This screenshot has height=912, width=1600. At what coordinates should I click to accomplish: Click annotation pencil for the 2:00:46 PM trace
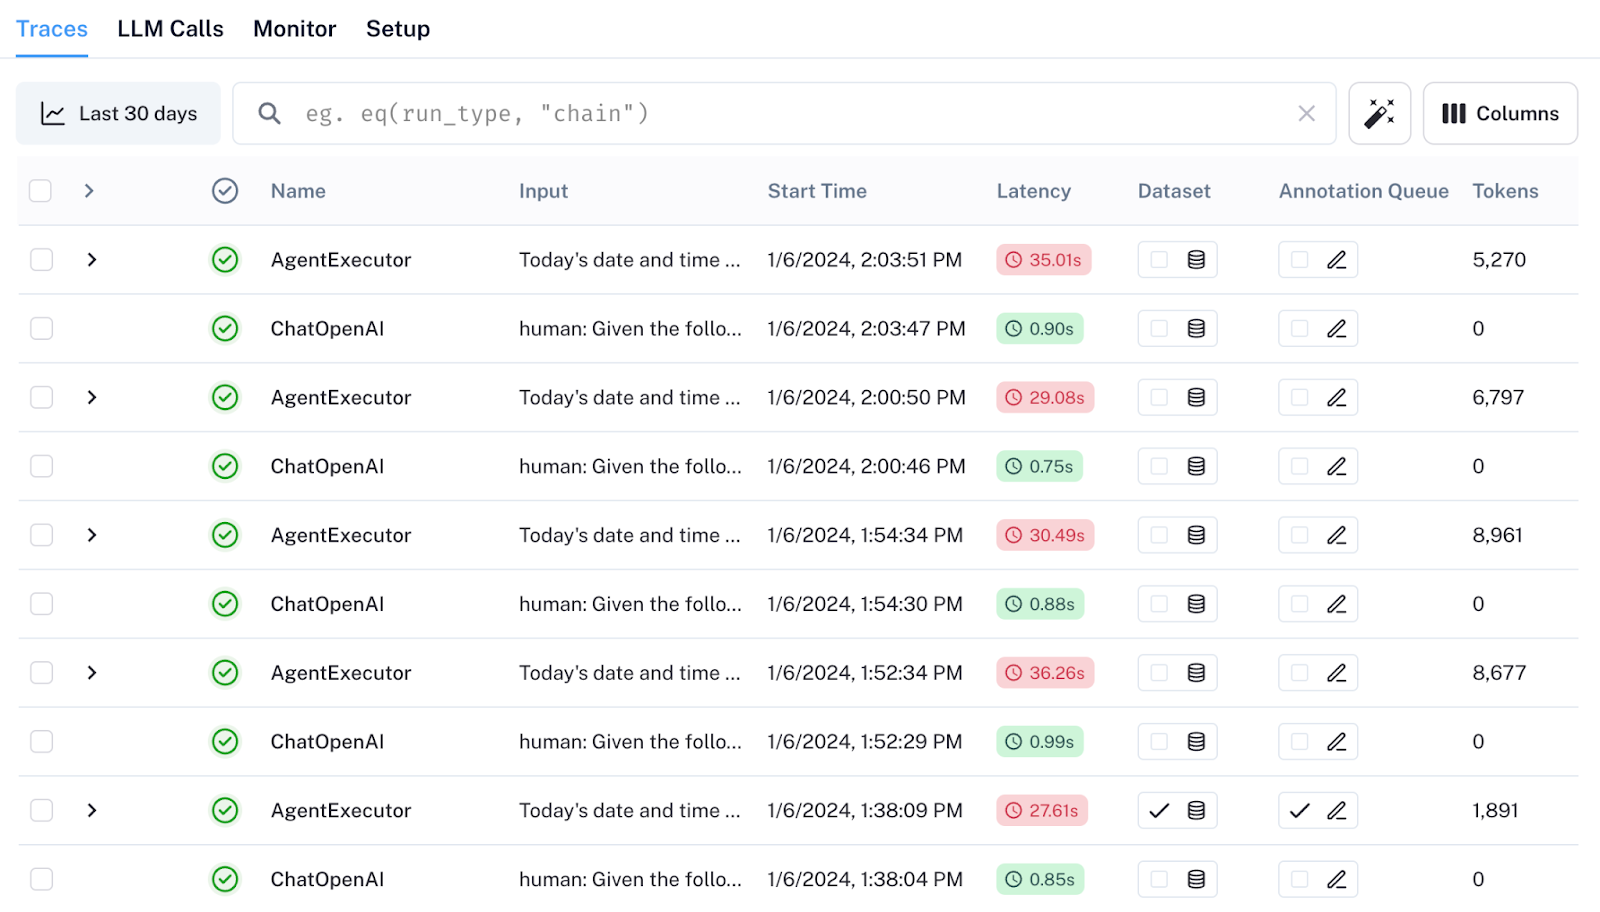click(1336, 466)
